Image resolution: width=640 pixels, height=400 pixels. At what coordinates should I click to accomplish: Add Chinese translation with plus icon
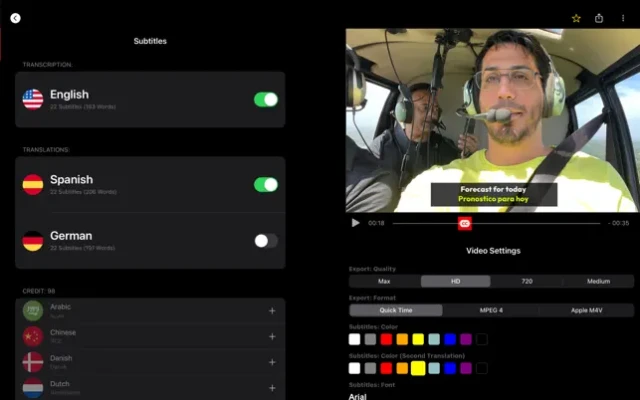(272, 336)
